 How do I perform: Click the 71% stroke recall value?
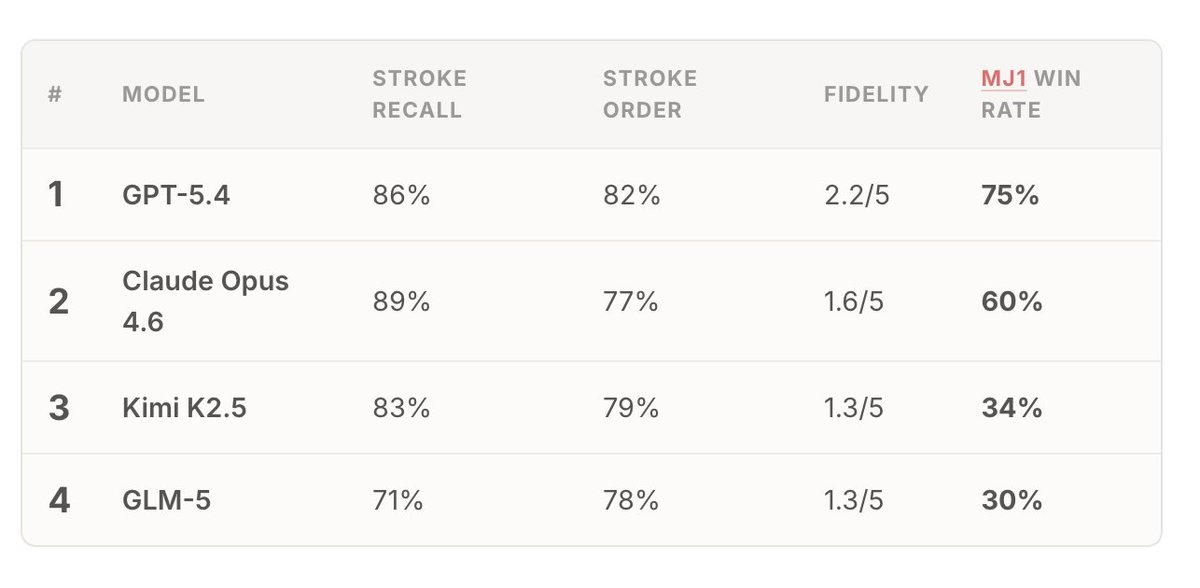[x=400, y=500]
